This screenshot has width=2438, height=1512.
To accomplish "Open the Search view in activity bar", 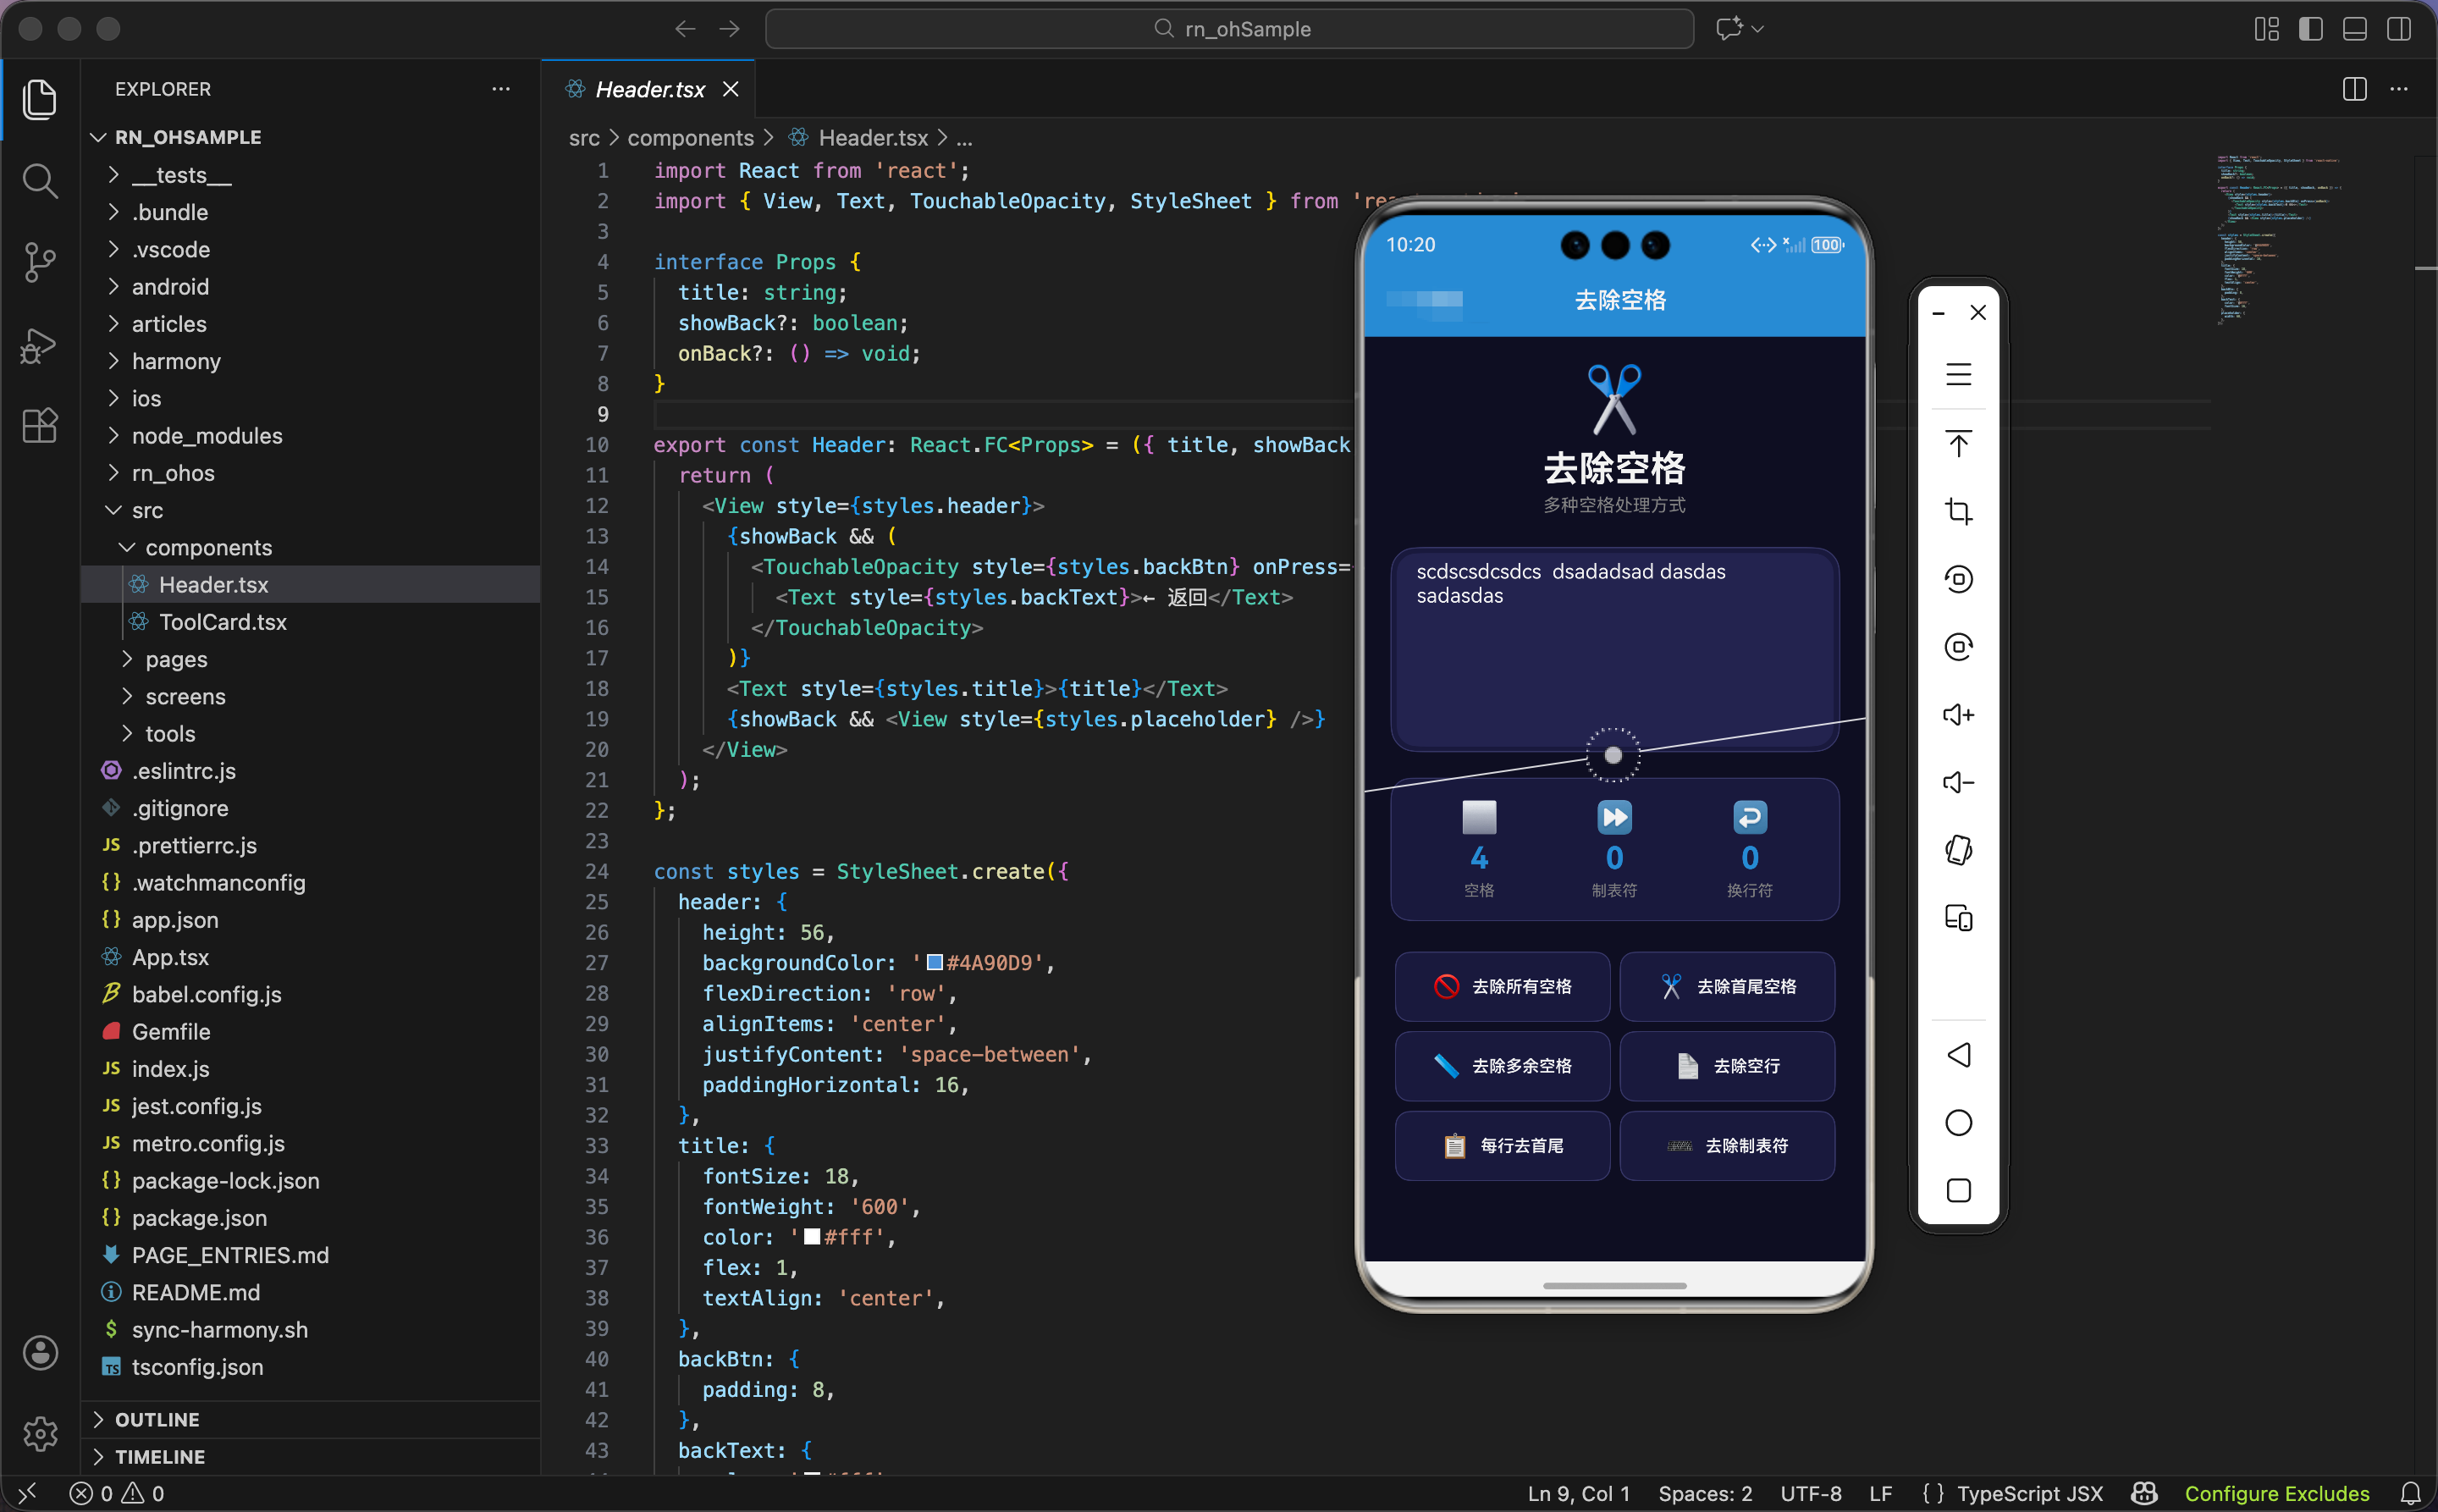I will click(x=40, y=181).
